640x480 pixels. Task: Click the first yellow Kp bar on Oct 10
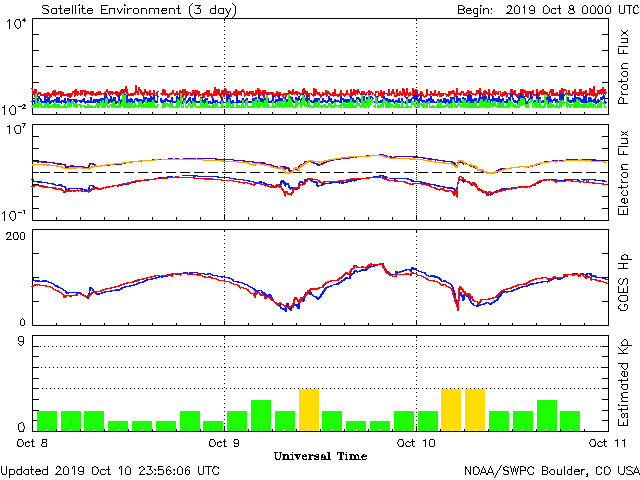(x=451, y=410)
